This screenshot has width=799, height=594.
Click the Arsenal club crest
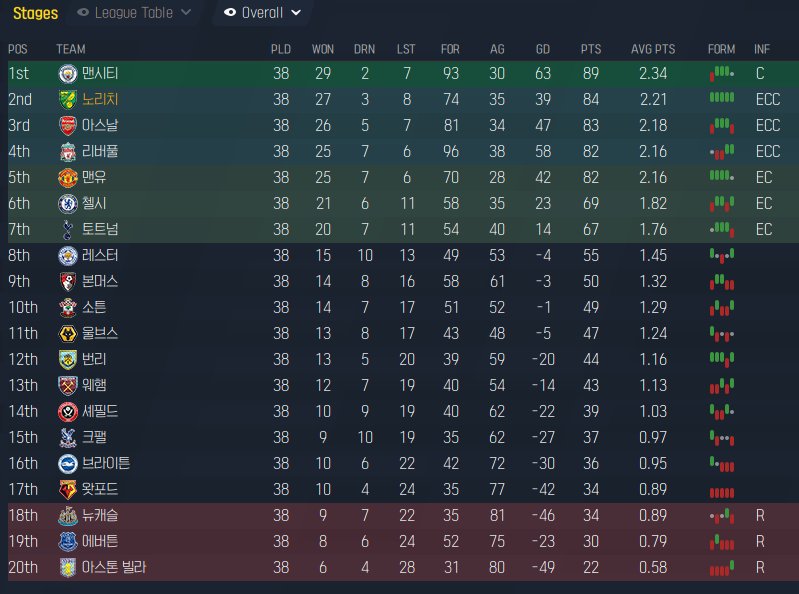(67, 126)
